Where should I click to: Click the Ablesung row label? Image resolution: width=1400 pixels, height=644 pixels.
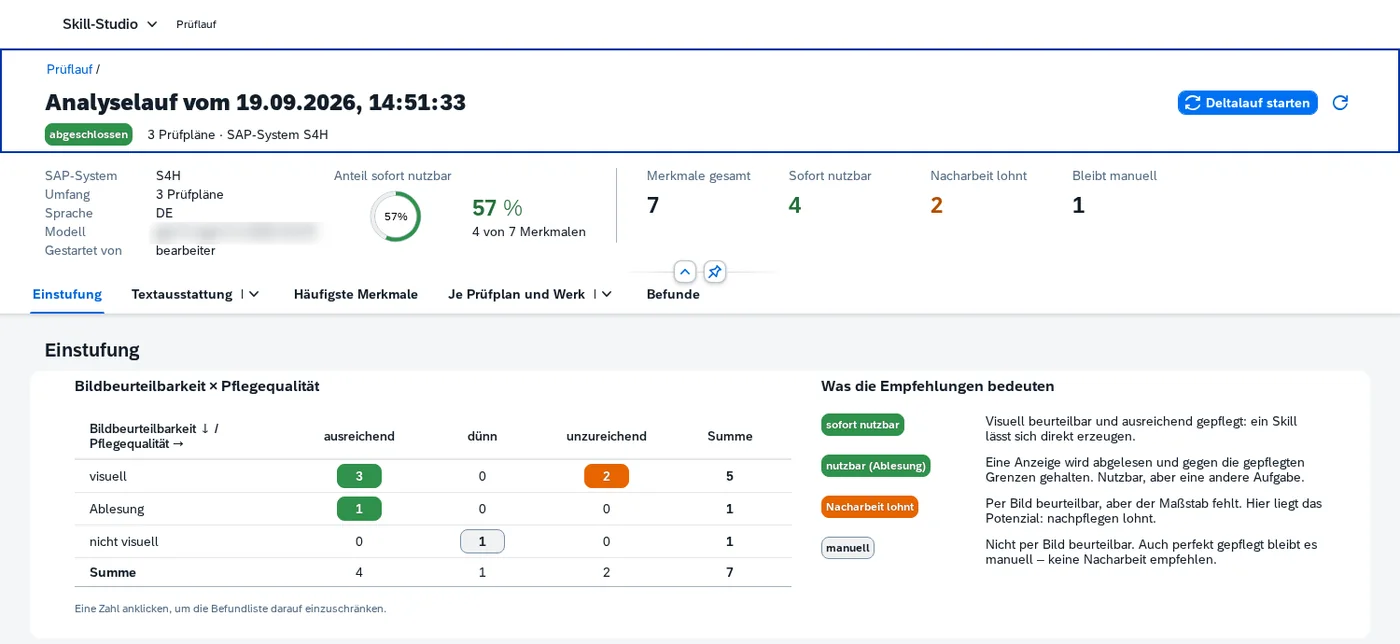pyautogui.click(x=117, y=509)
